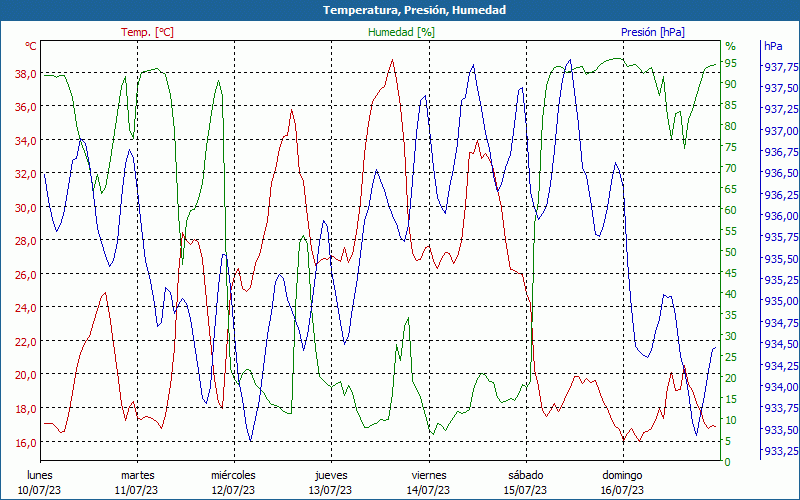Click the 32,0 temperature axis value
This screenshot has width=800, height=500.
coord(26,174)
